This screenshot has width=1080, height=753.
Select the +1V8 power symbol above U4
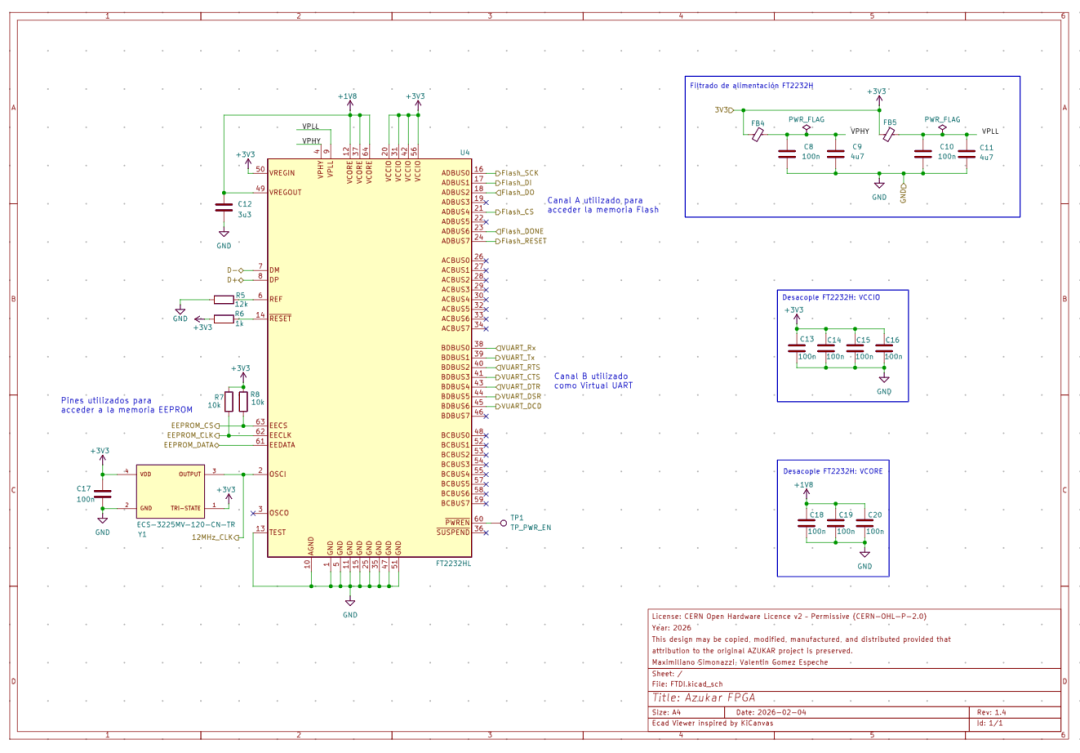click(348, 101)
